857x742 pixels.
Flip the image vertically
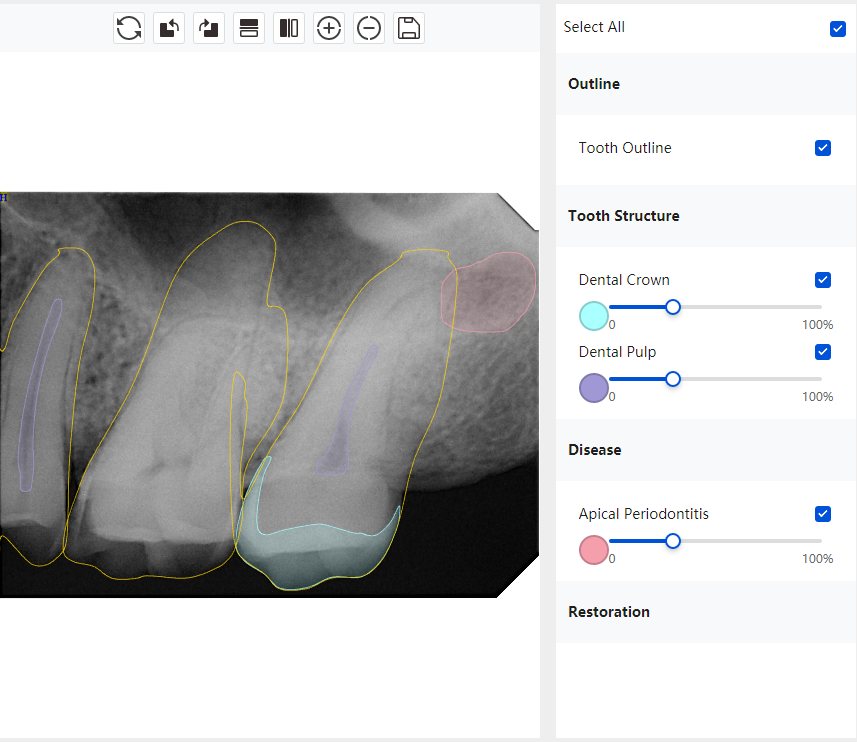[249, 28]
